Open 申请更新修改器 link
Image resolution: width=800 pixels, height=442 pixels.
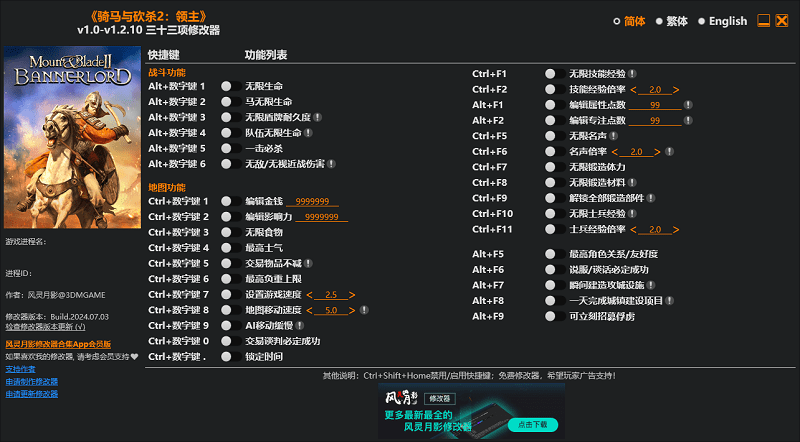point(32,394)
